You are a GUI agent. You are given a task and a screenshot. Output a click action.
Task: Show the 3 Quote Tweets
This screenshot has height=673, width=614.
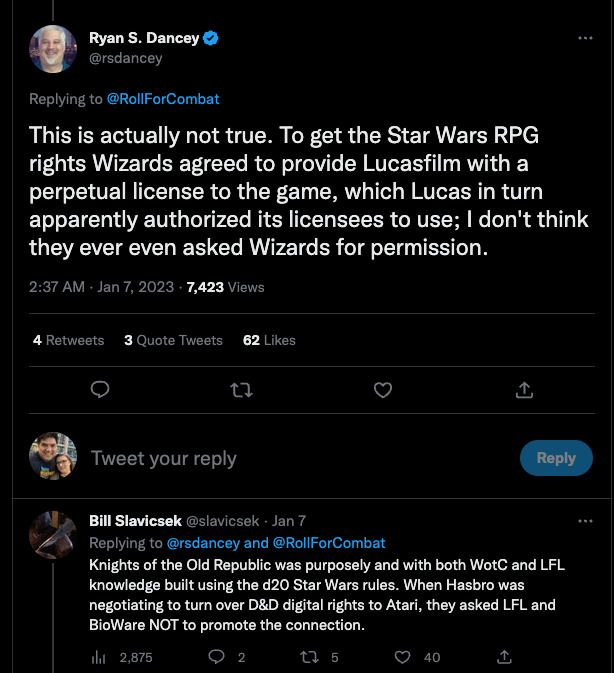click(173, 340)
